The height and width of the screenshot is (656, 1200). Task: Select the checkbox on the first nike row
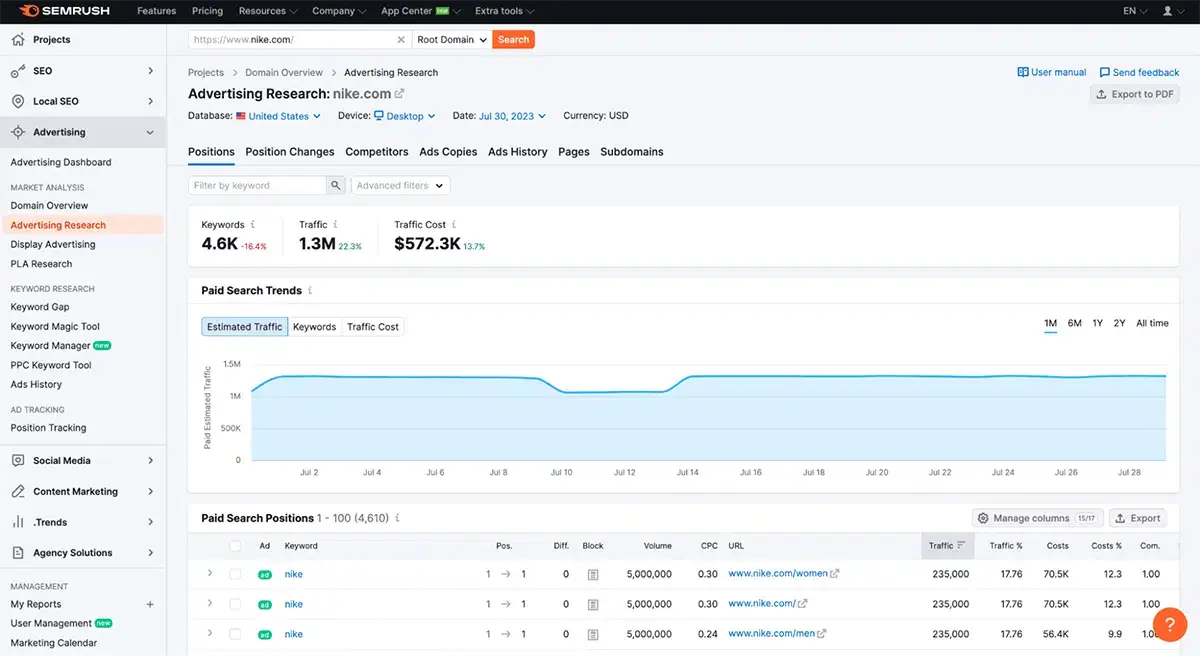tap(235, 574)
